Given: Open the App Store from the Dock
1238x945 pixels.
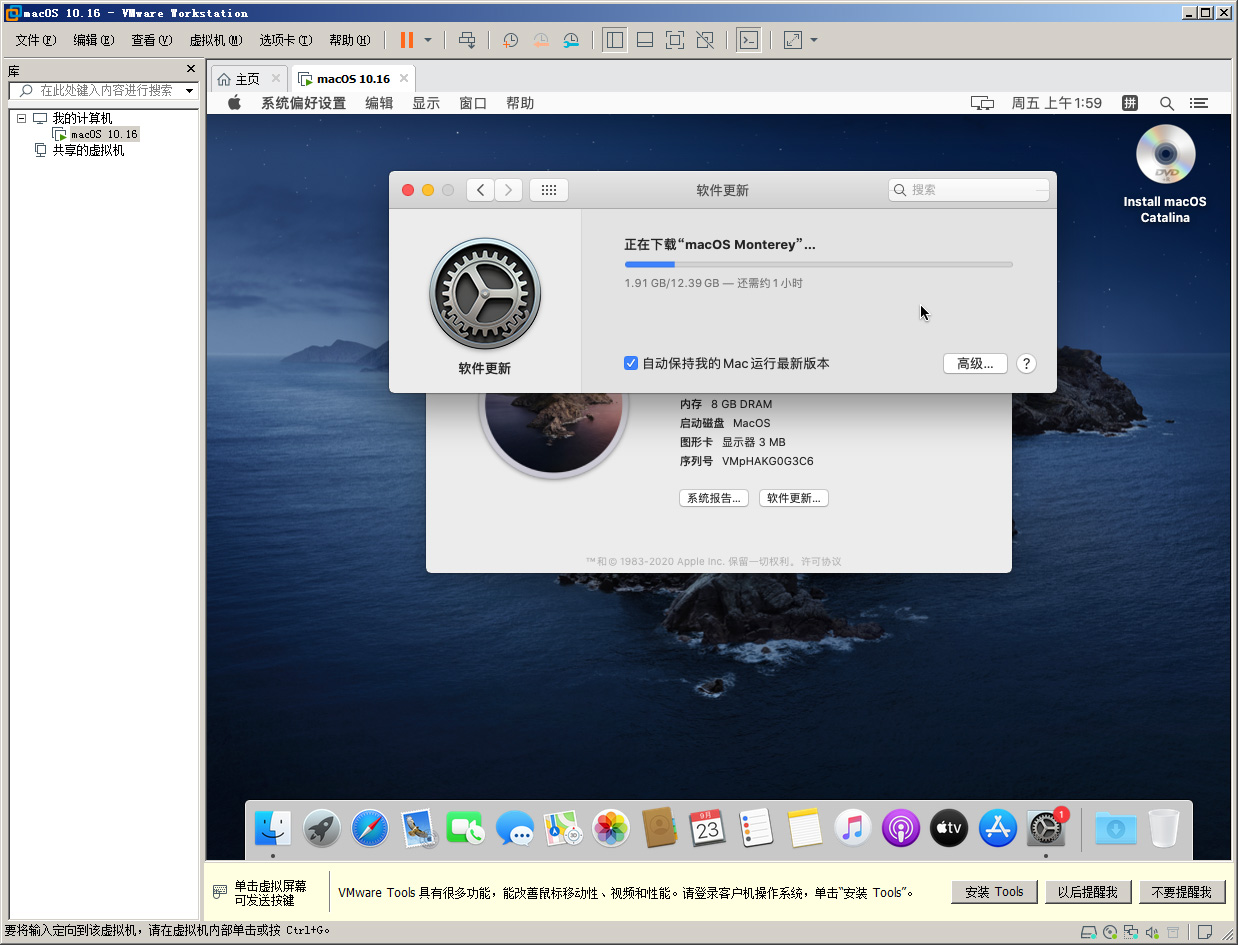Looking at the screenshot, I should pos(998,828).
